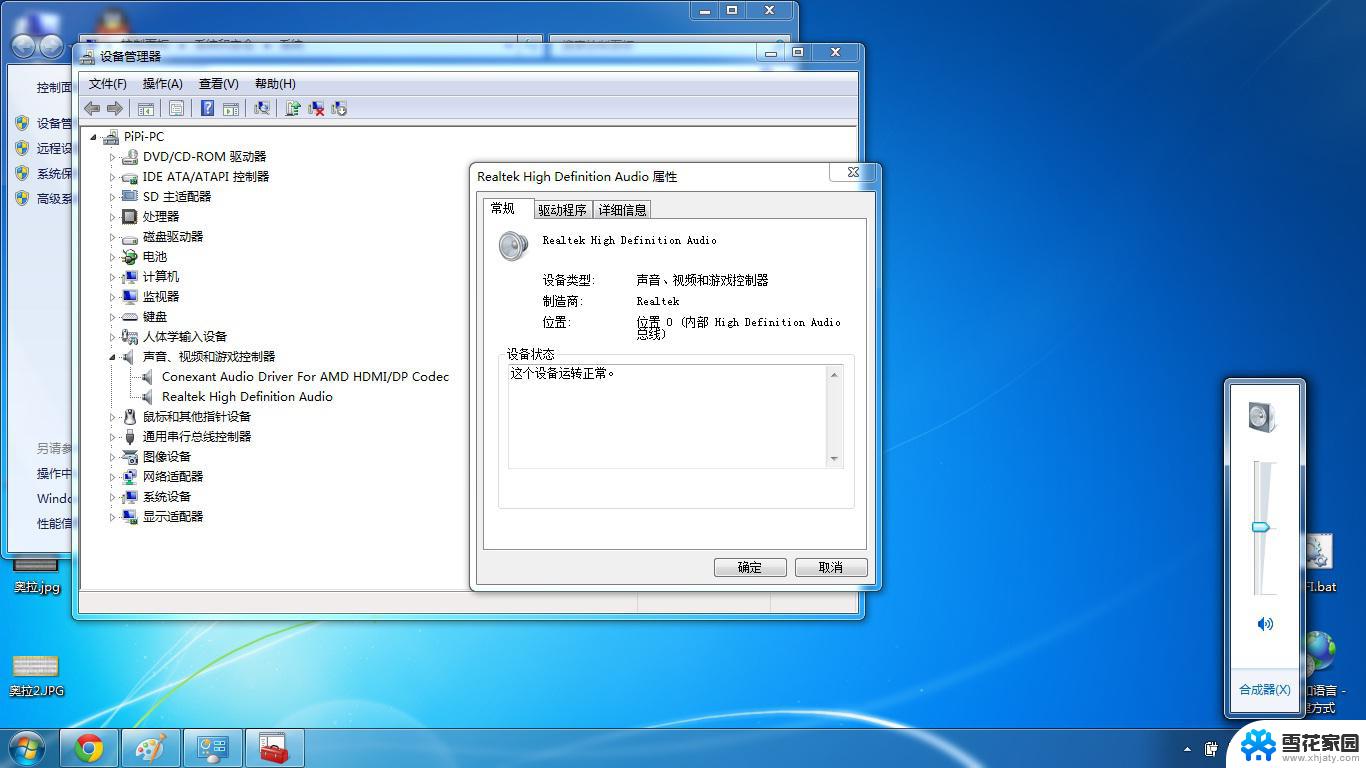Click the Scan for hardware changes icon

(262, 108)
